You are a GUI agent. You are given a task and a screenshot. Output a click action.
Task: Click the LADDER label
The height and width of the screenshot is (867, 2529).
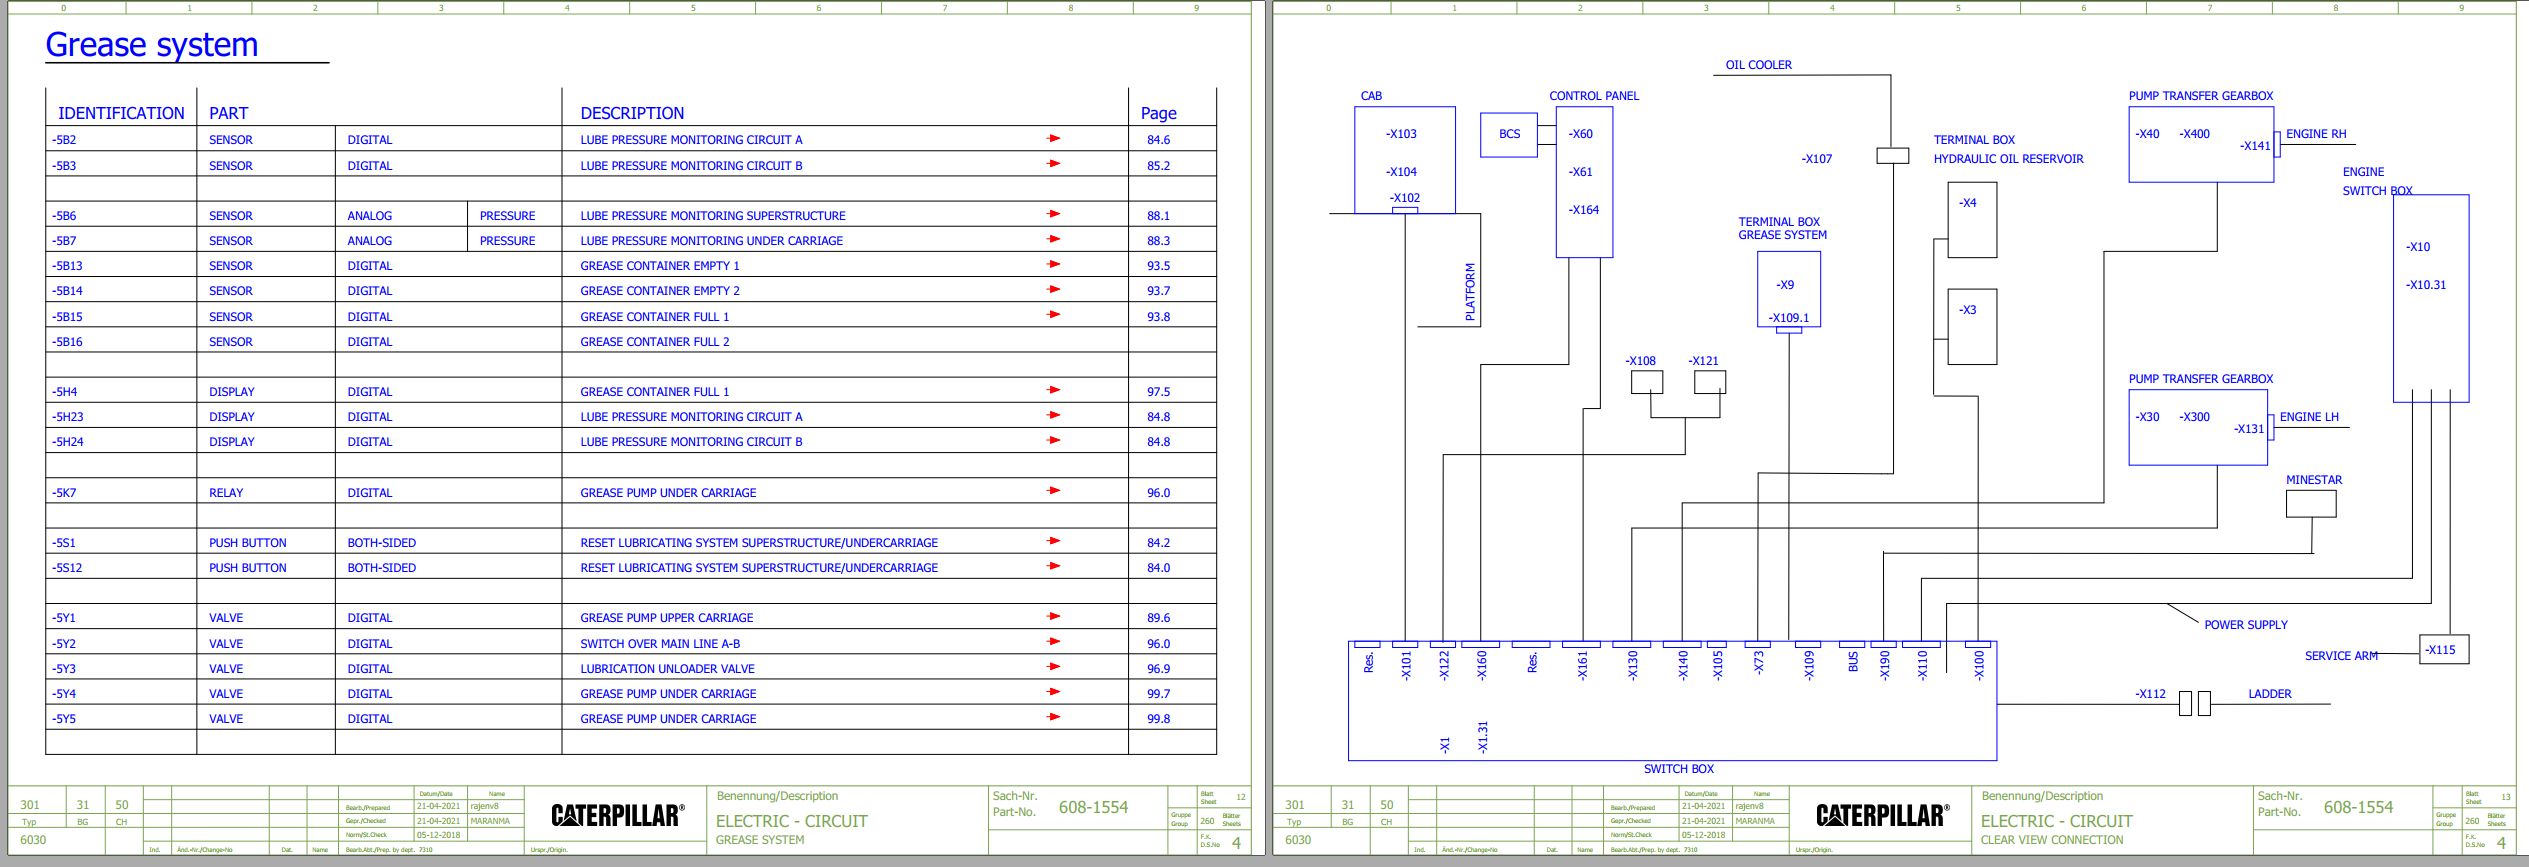click(x=2270, y=694)
